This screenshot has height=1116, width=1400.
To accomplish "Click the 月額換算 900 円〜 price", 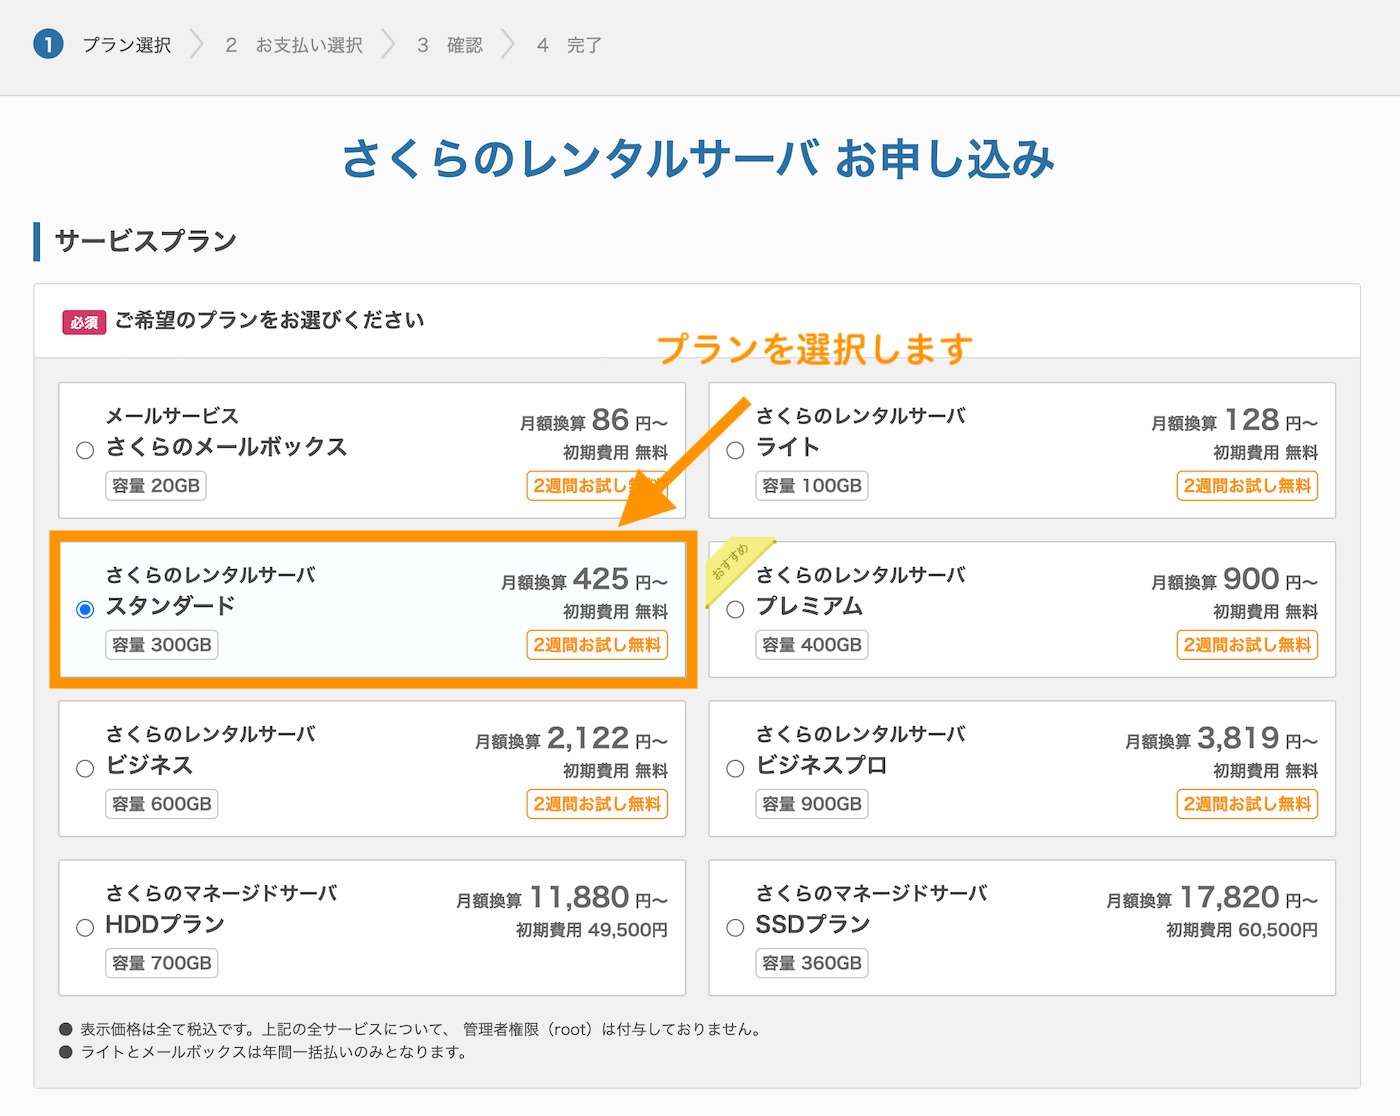I will (x=1235, y=580).
